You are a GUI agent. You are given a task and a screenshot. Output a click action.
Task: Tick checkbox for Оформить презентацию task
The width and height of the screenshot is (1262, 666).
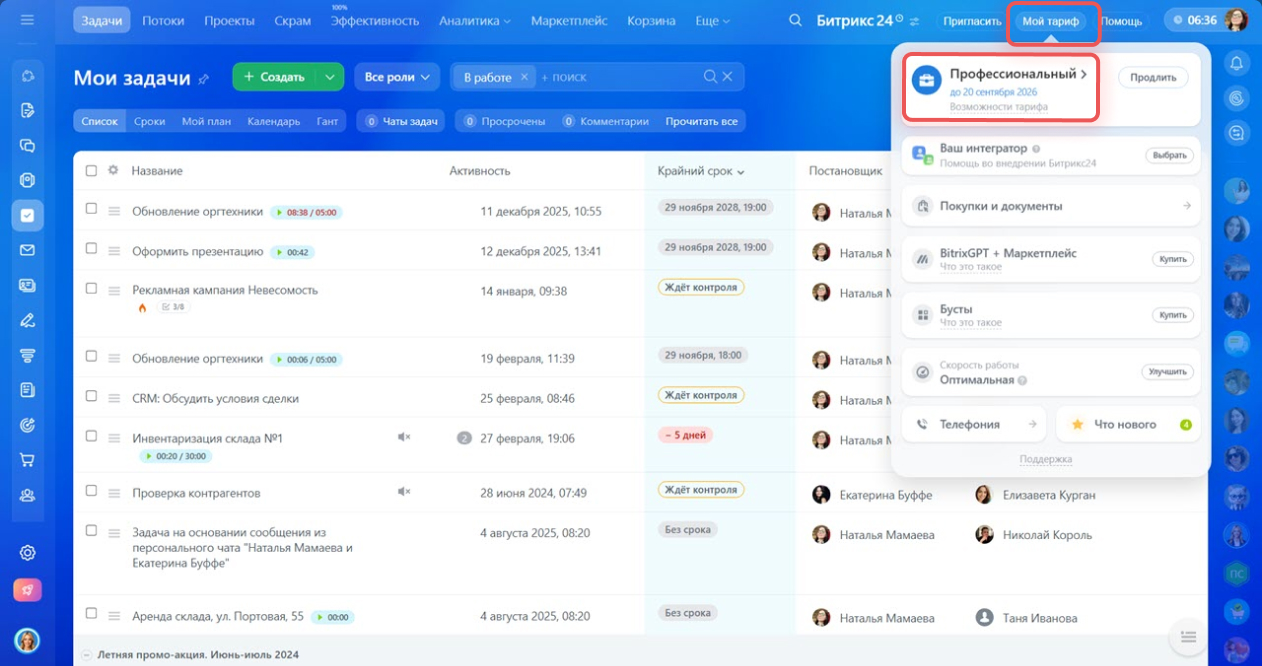[x=91, y=250]
